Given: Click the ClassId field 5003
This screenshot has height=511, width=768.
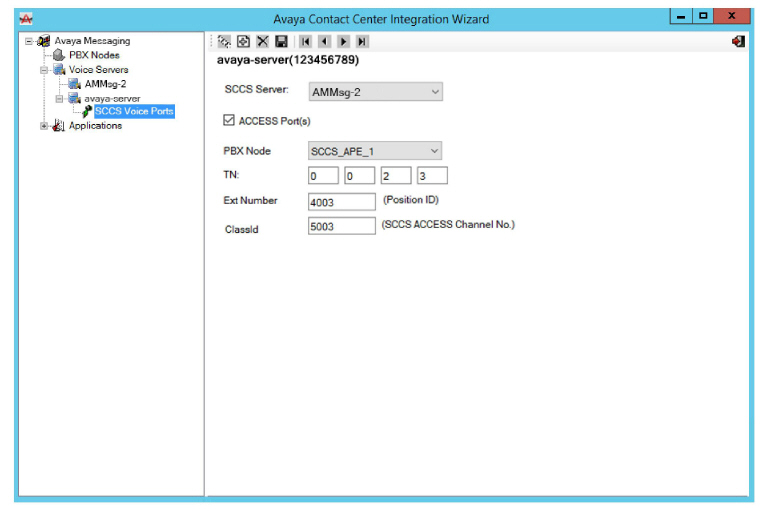Looking at the screenshot, I should click(x=342, y=226).
